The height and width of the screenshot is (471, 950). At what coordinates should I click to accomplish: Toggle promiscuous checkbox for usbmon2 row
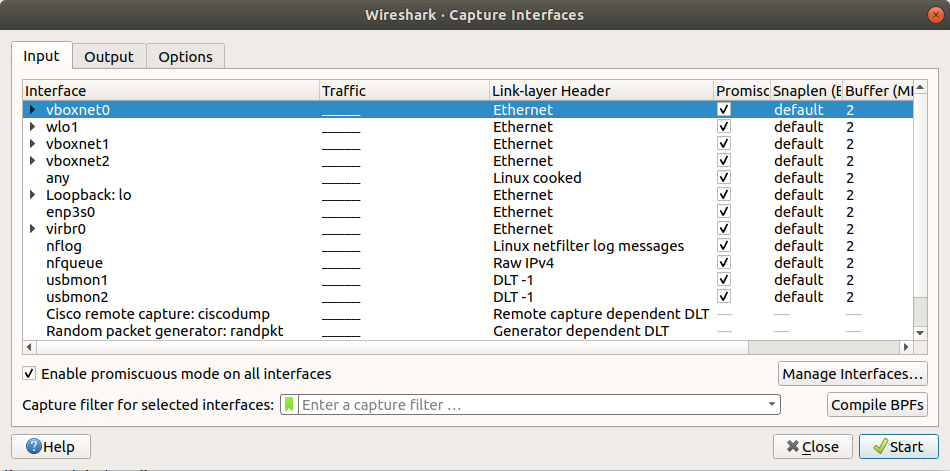click(x=724, y=297)
